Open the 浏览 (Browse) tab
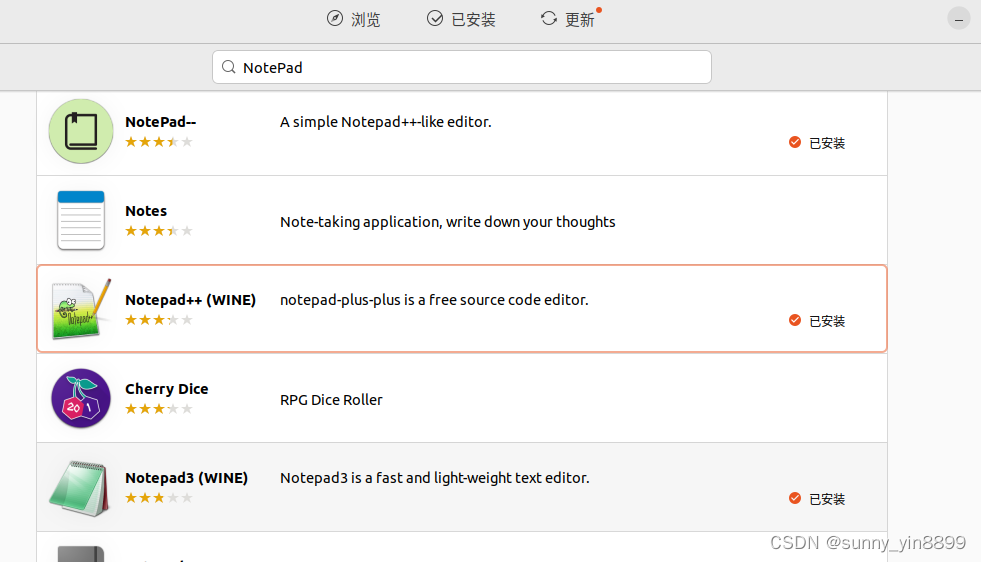This screenshot has width=981, height=562. pos(353,19)
